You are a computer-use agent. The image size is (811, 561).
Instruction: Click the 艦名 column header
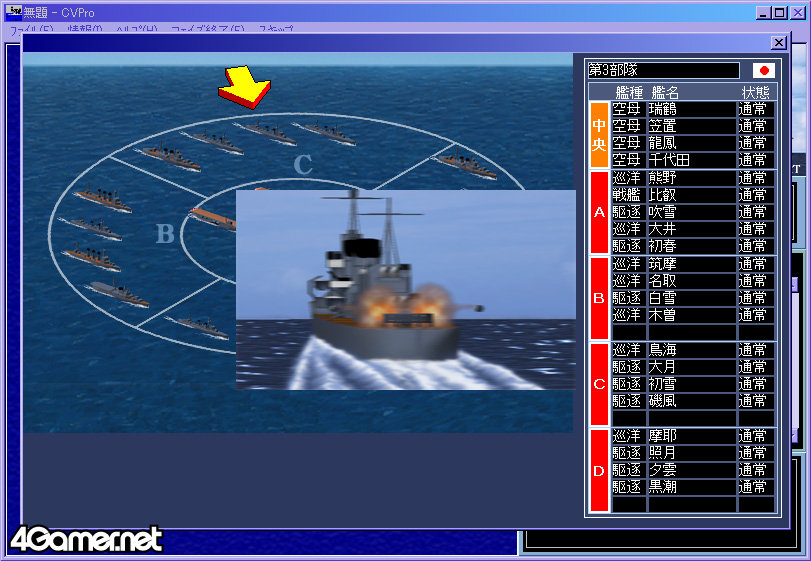point(665,93)
